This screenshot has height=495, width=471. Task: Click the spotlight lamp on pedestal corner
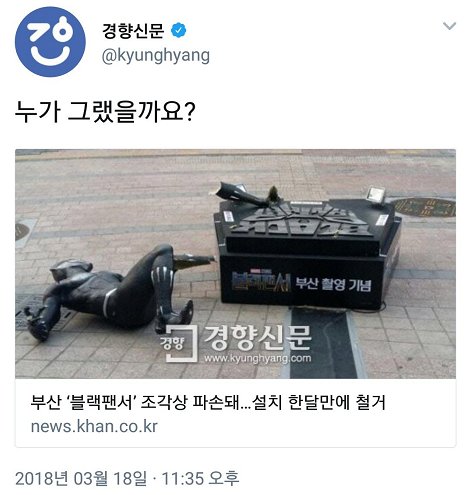(377, 195)
